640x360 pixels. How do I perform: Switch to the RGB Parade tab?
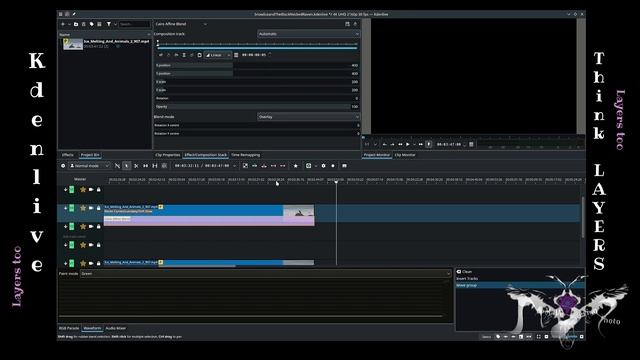click(x=69, y=328)
